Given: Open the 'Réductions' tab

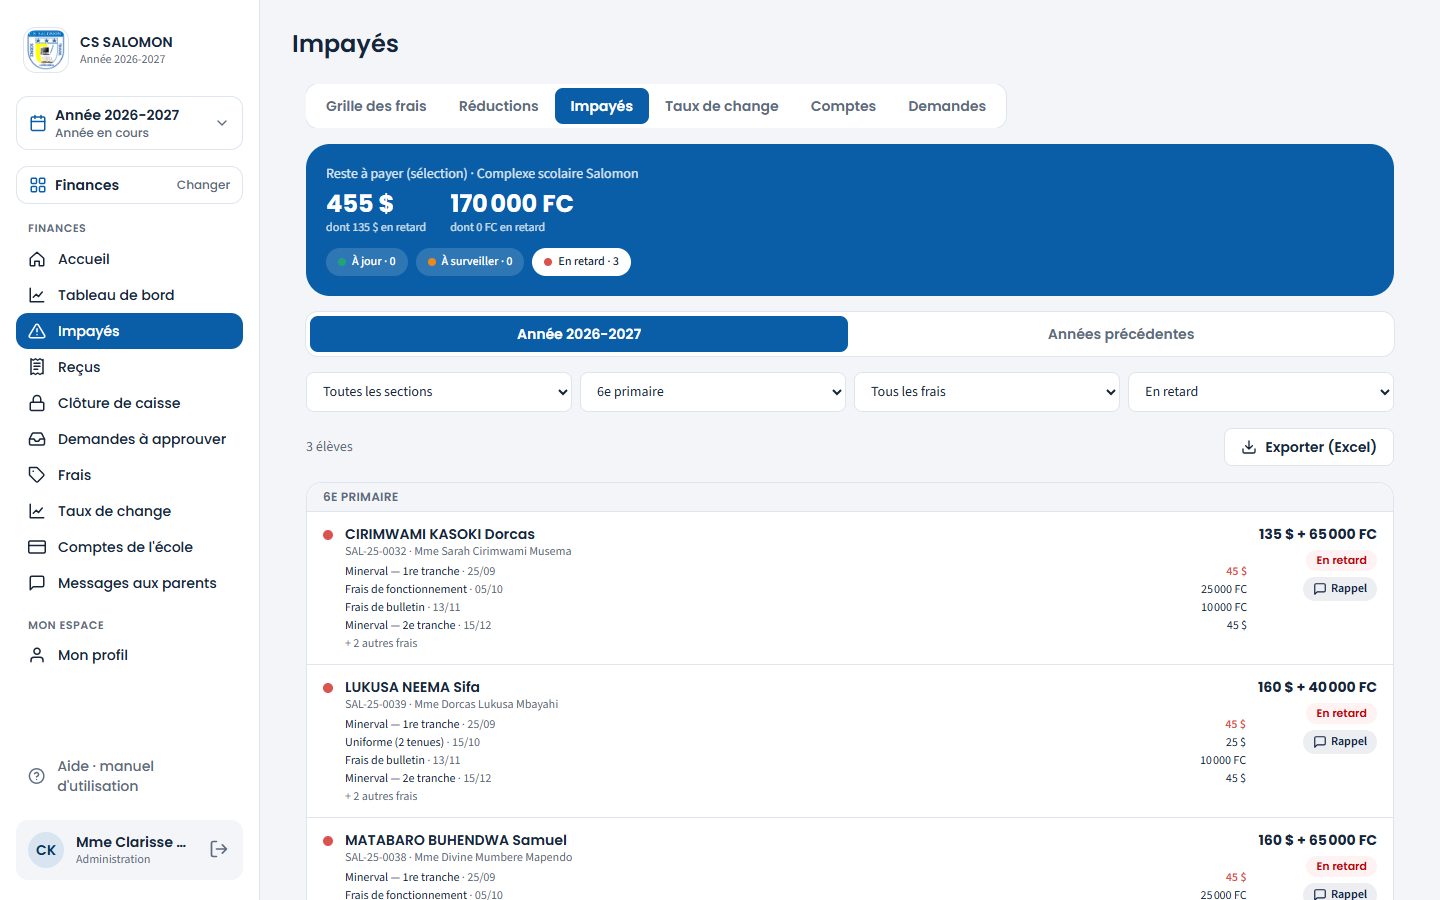Looking at the screenshot, I should tap(499, 106).
